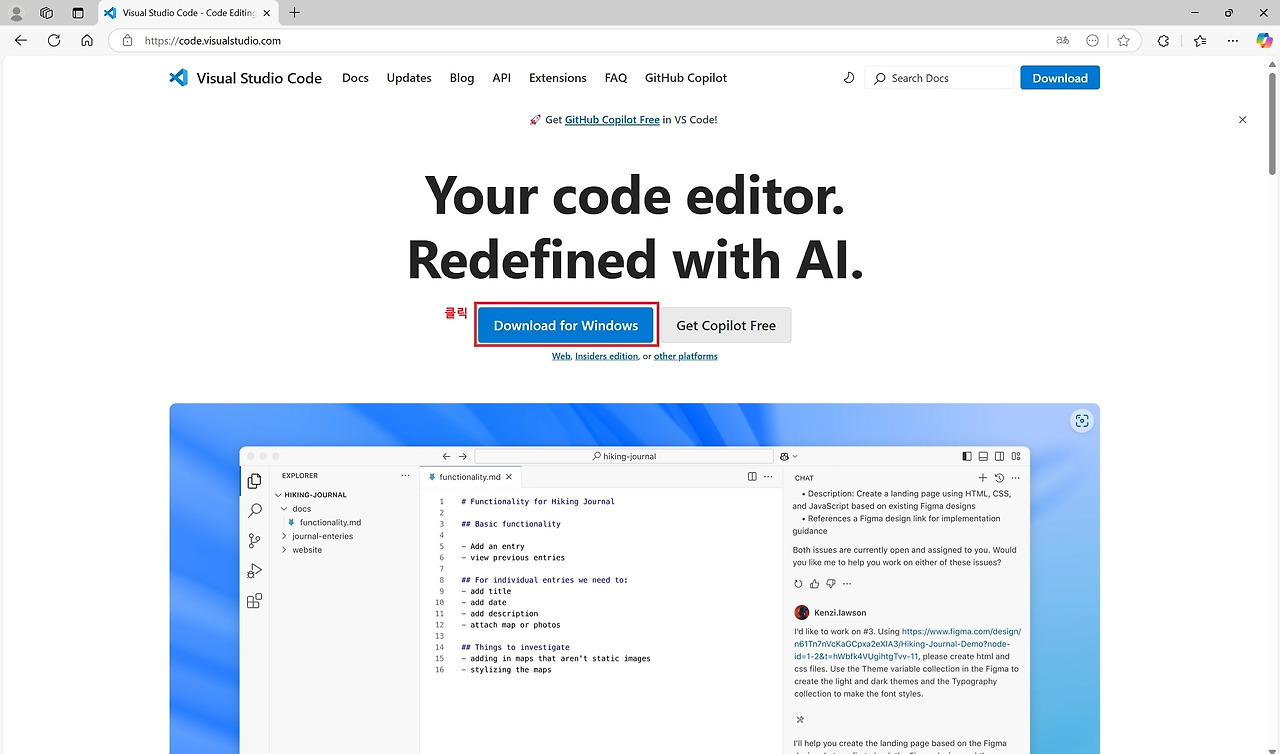The width and height of the screenshot is (1280, 754).
Task: Open the GitHub Copilot navigation item
Action: (686, 78)
